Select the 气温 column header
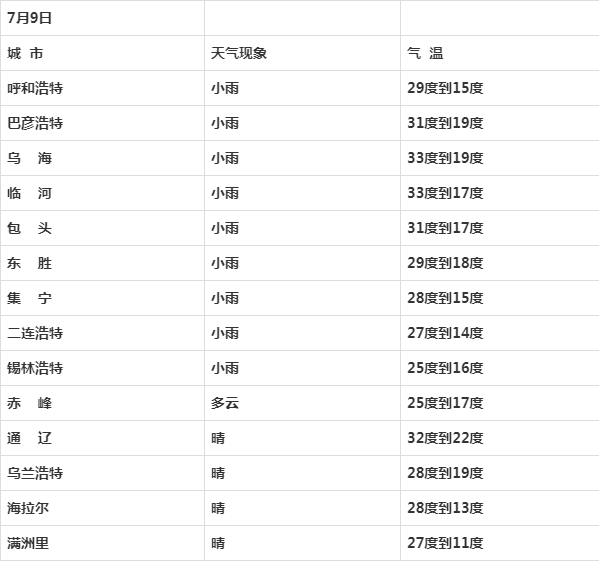This screenshot has width=599, height=562. tap(500, 53)
